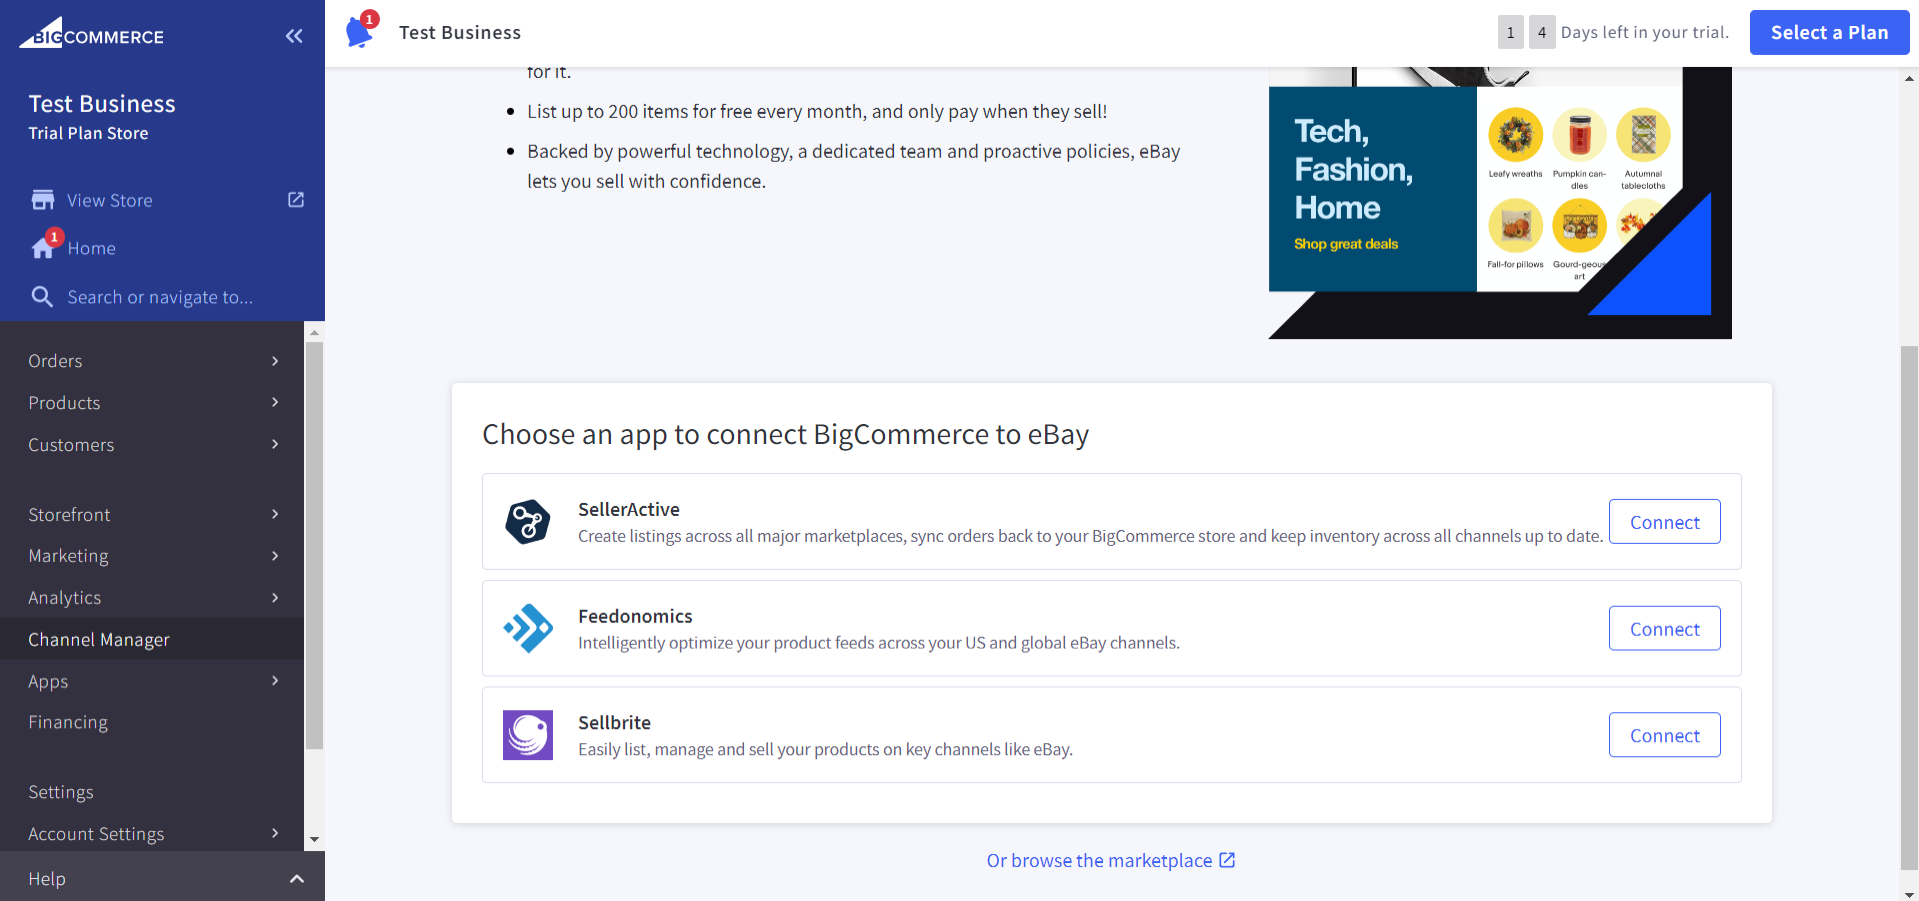Expand the Customers menu chevron

click(x=275, y=444)
